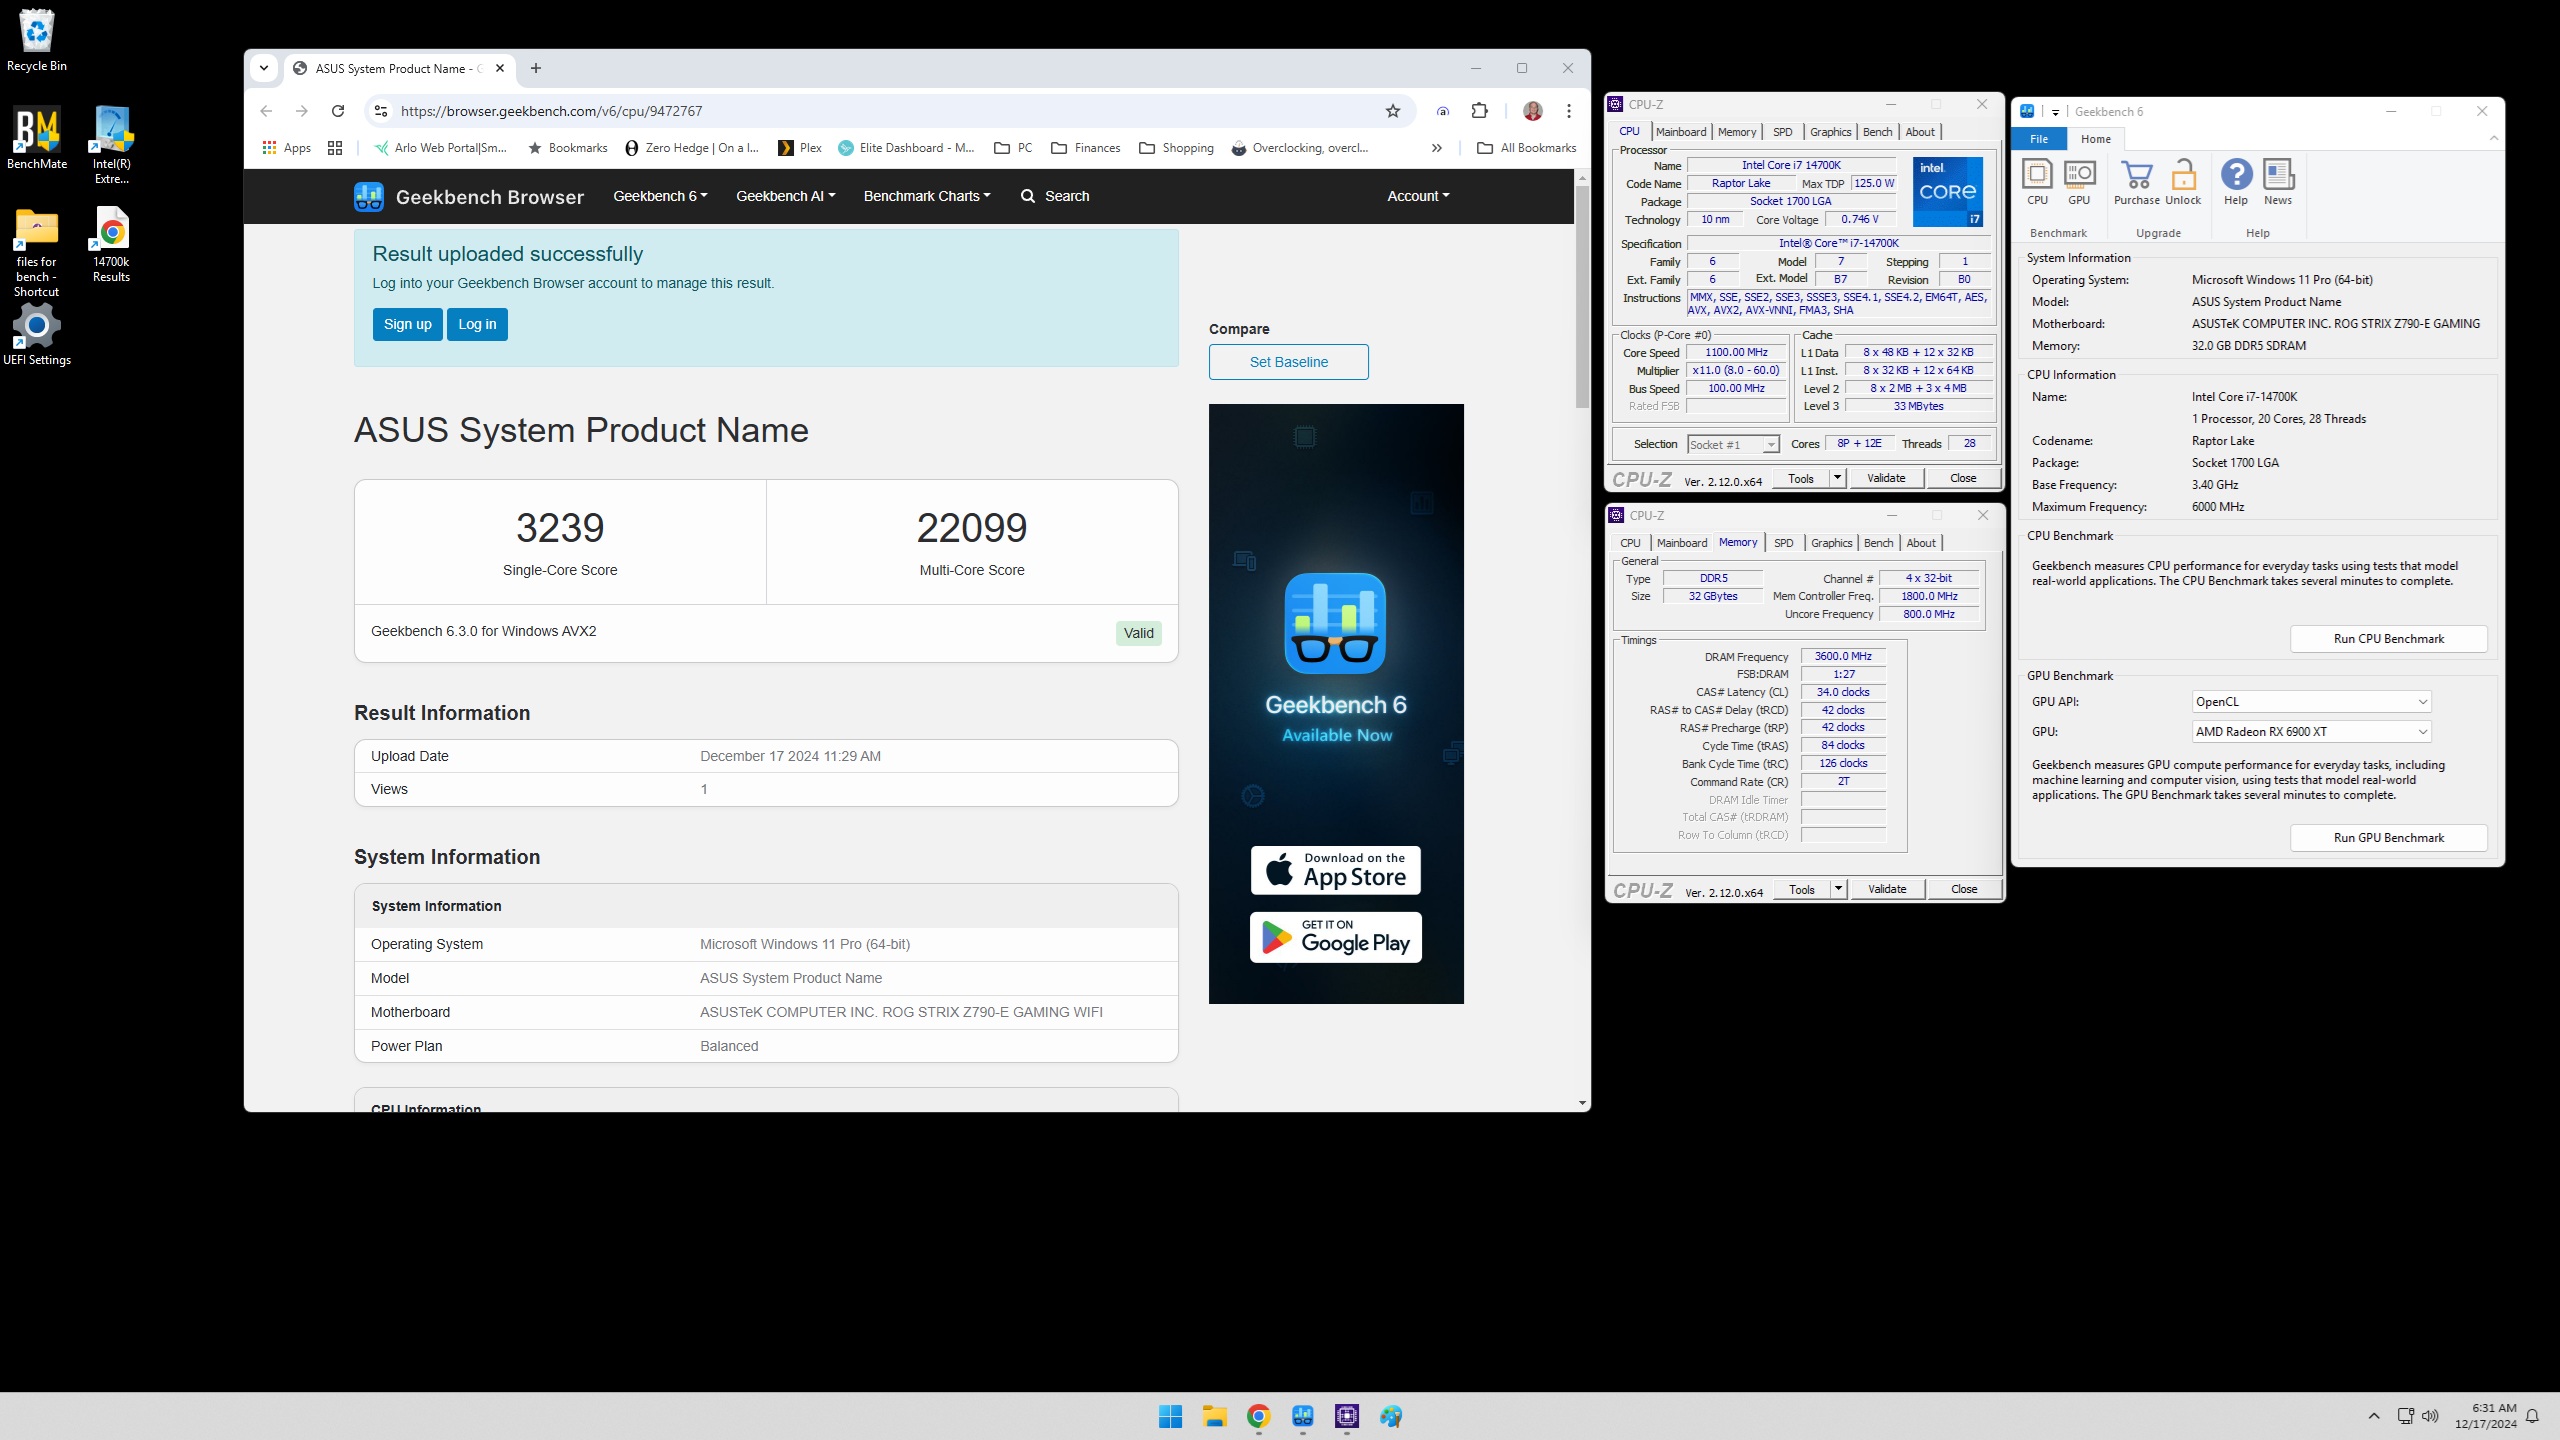
Task: Bookmark this page with the star icon
Action: [1393, 111]
